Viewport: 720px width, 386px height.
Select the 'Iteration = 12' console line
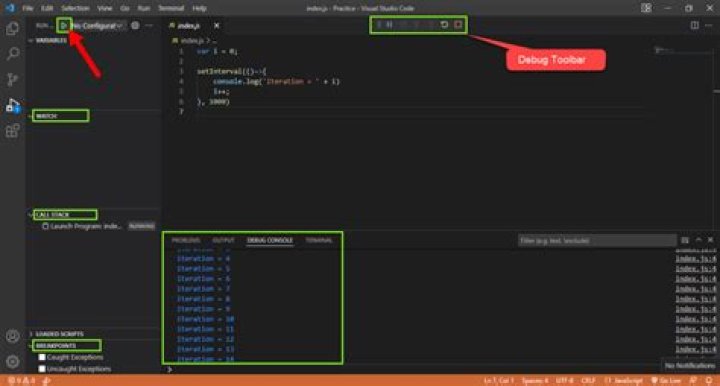coord(206,339)
